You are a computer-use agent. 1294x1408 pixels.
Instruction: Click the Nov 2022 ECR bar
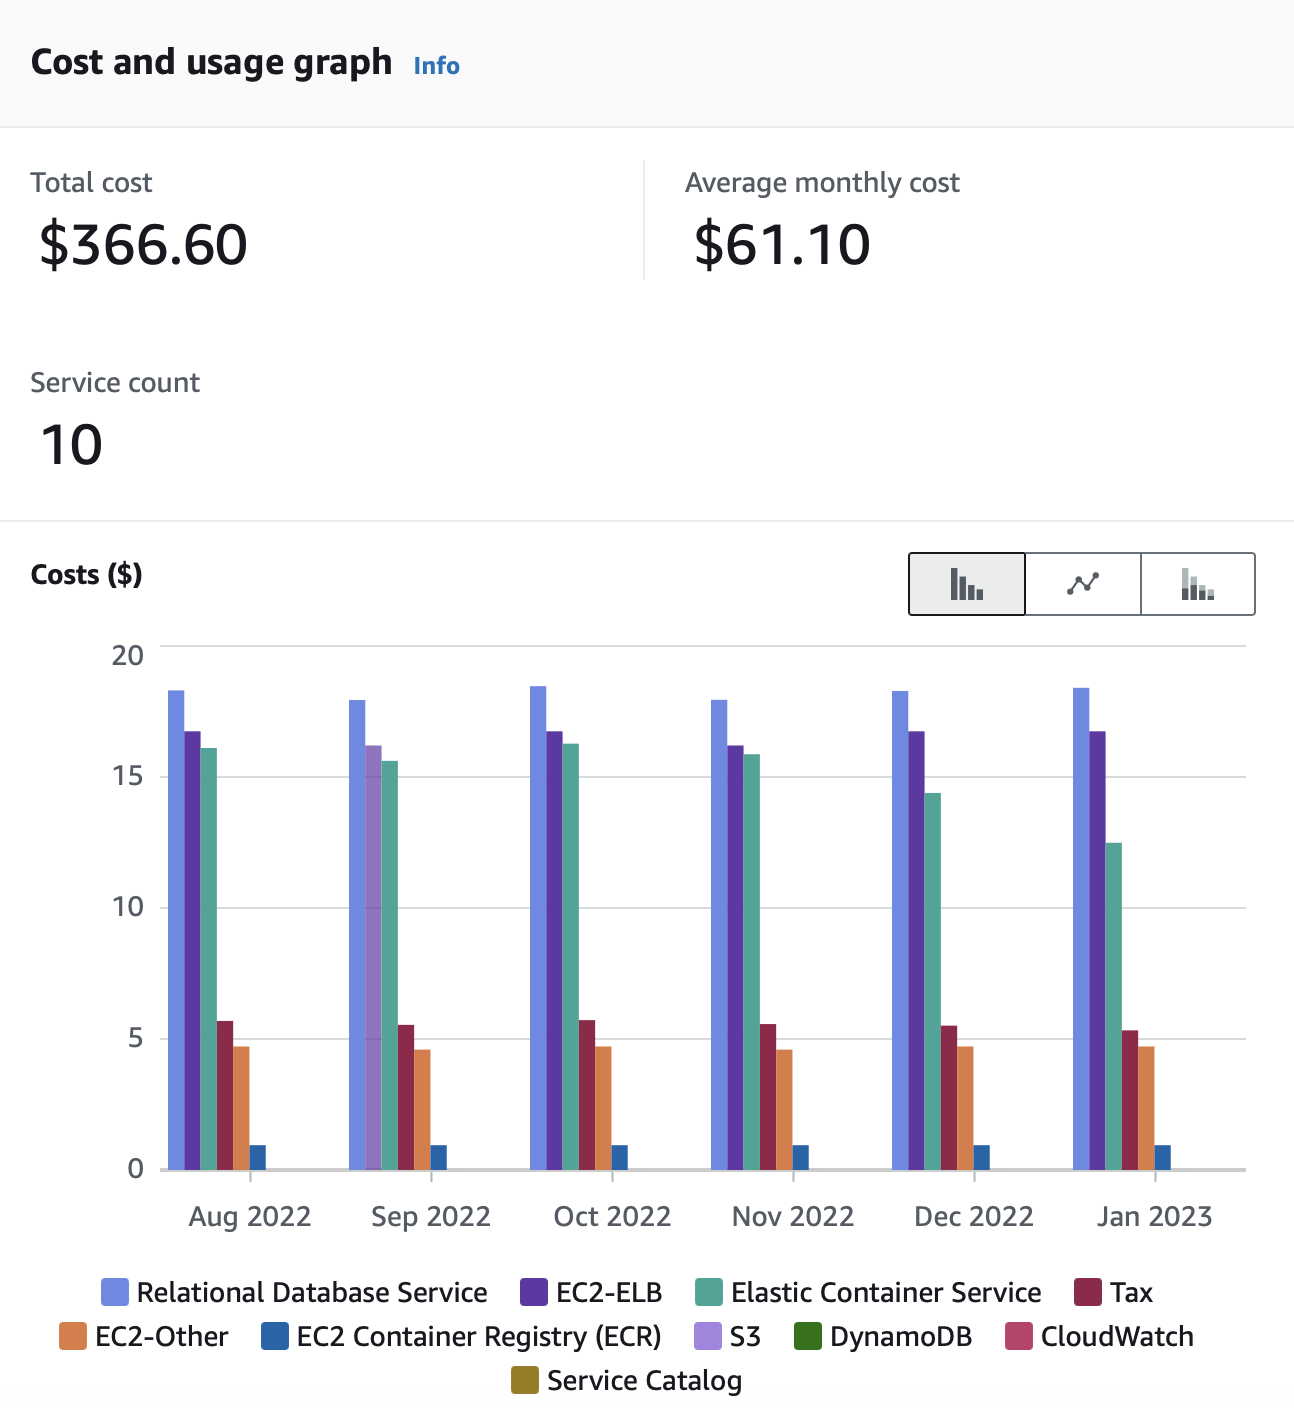(801, 1157)
